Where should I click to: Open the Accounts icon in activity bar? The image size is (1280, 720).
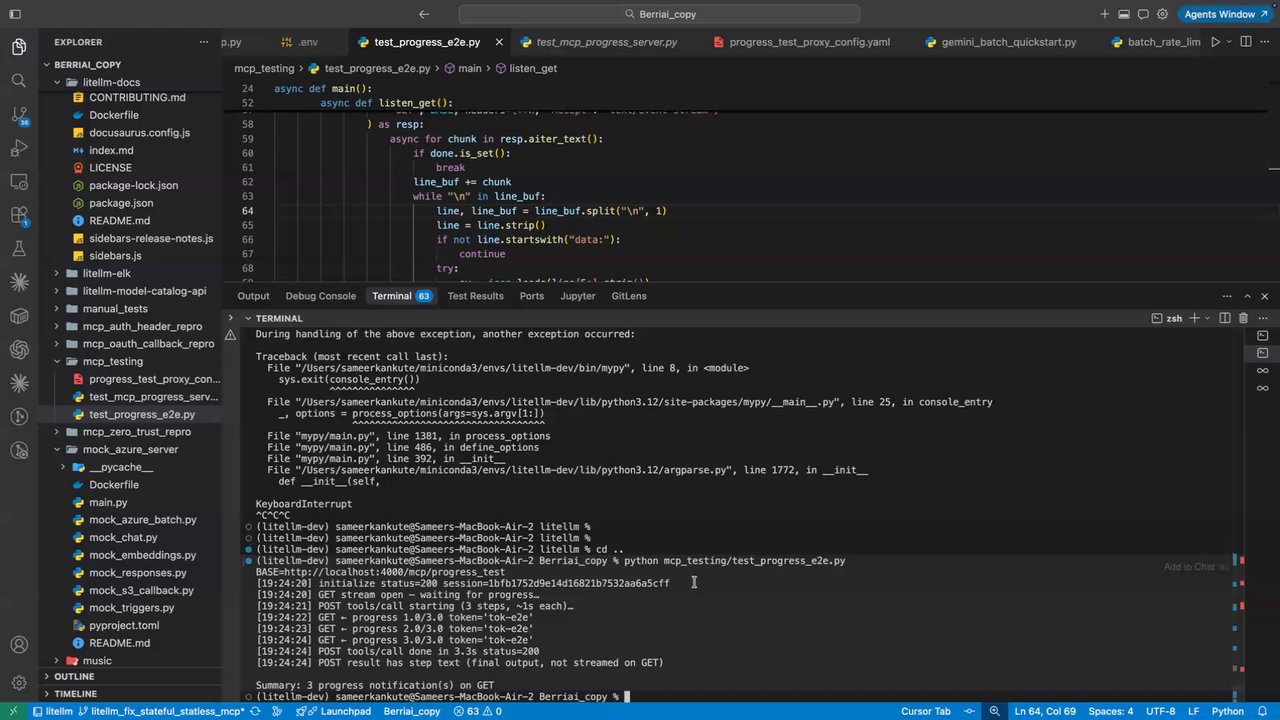(x=19, y=646)
